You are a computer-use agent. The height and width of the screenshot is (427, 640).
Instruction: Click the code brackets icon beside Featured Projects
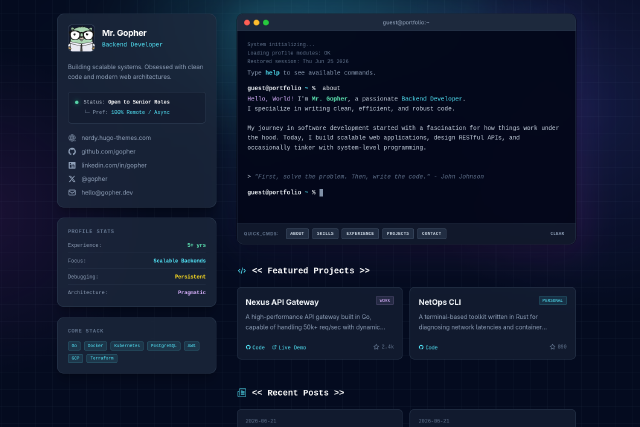tap(242, 271)
